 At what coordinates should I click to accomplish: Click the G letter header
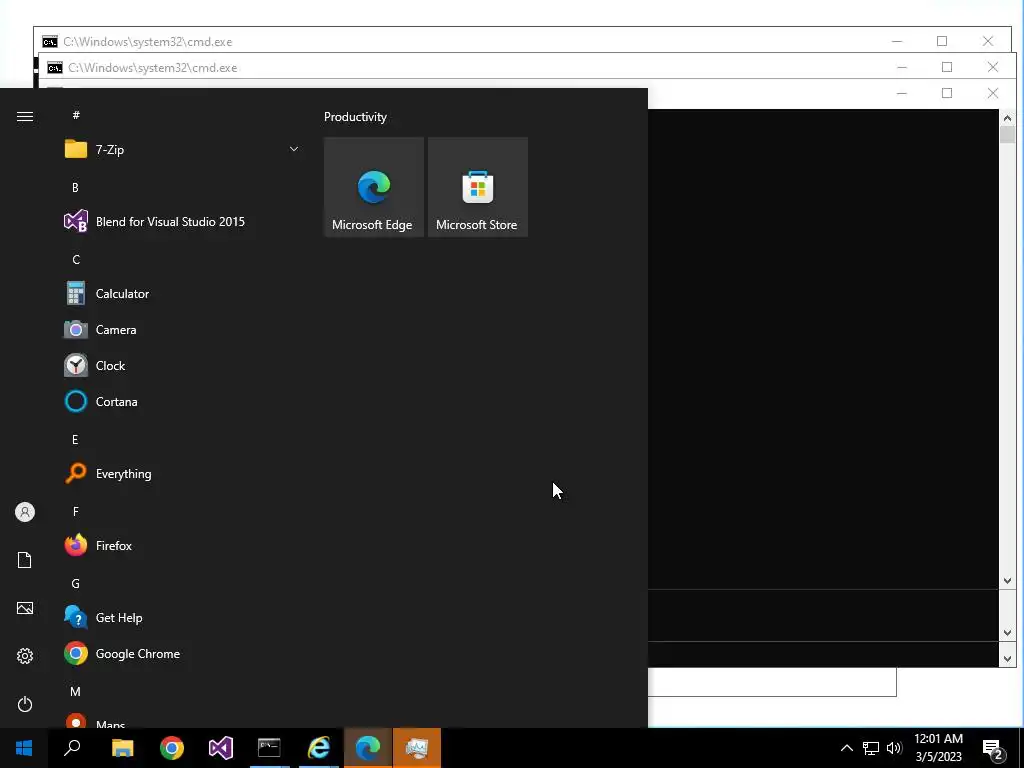point(76,584)
